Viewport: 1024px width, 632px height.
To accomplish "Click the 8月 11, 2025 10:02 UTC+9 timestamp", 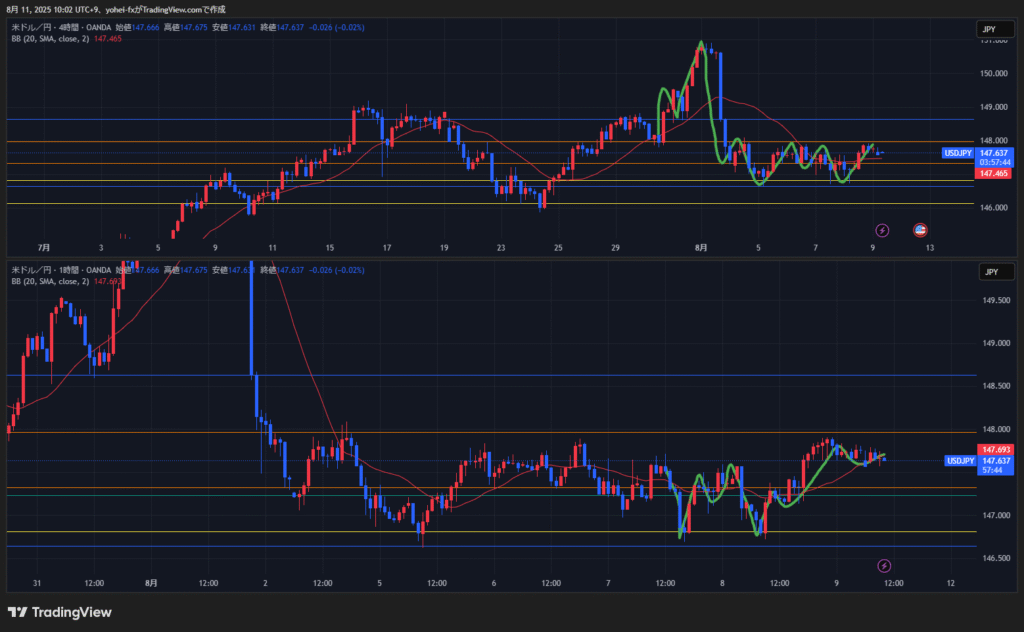I will point(52,10).
